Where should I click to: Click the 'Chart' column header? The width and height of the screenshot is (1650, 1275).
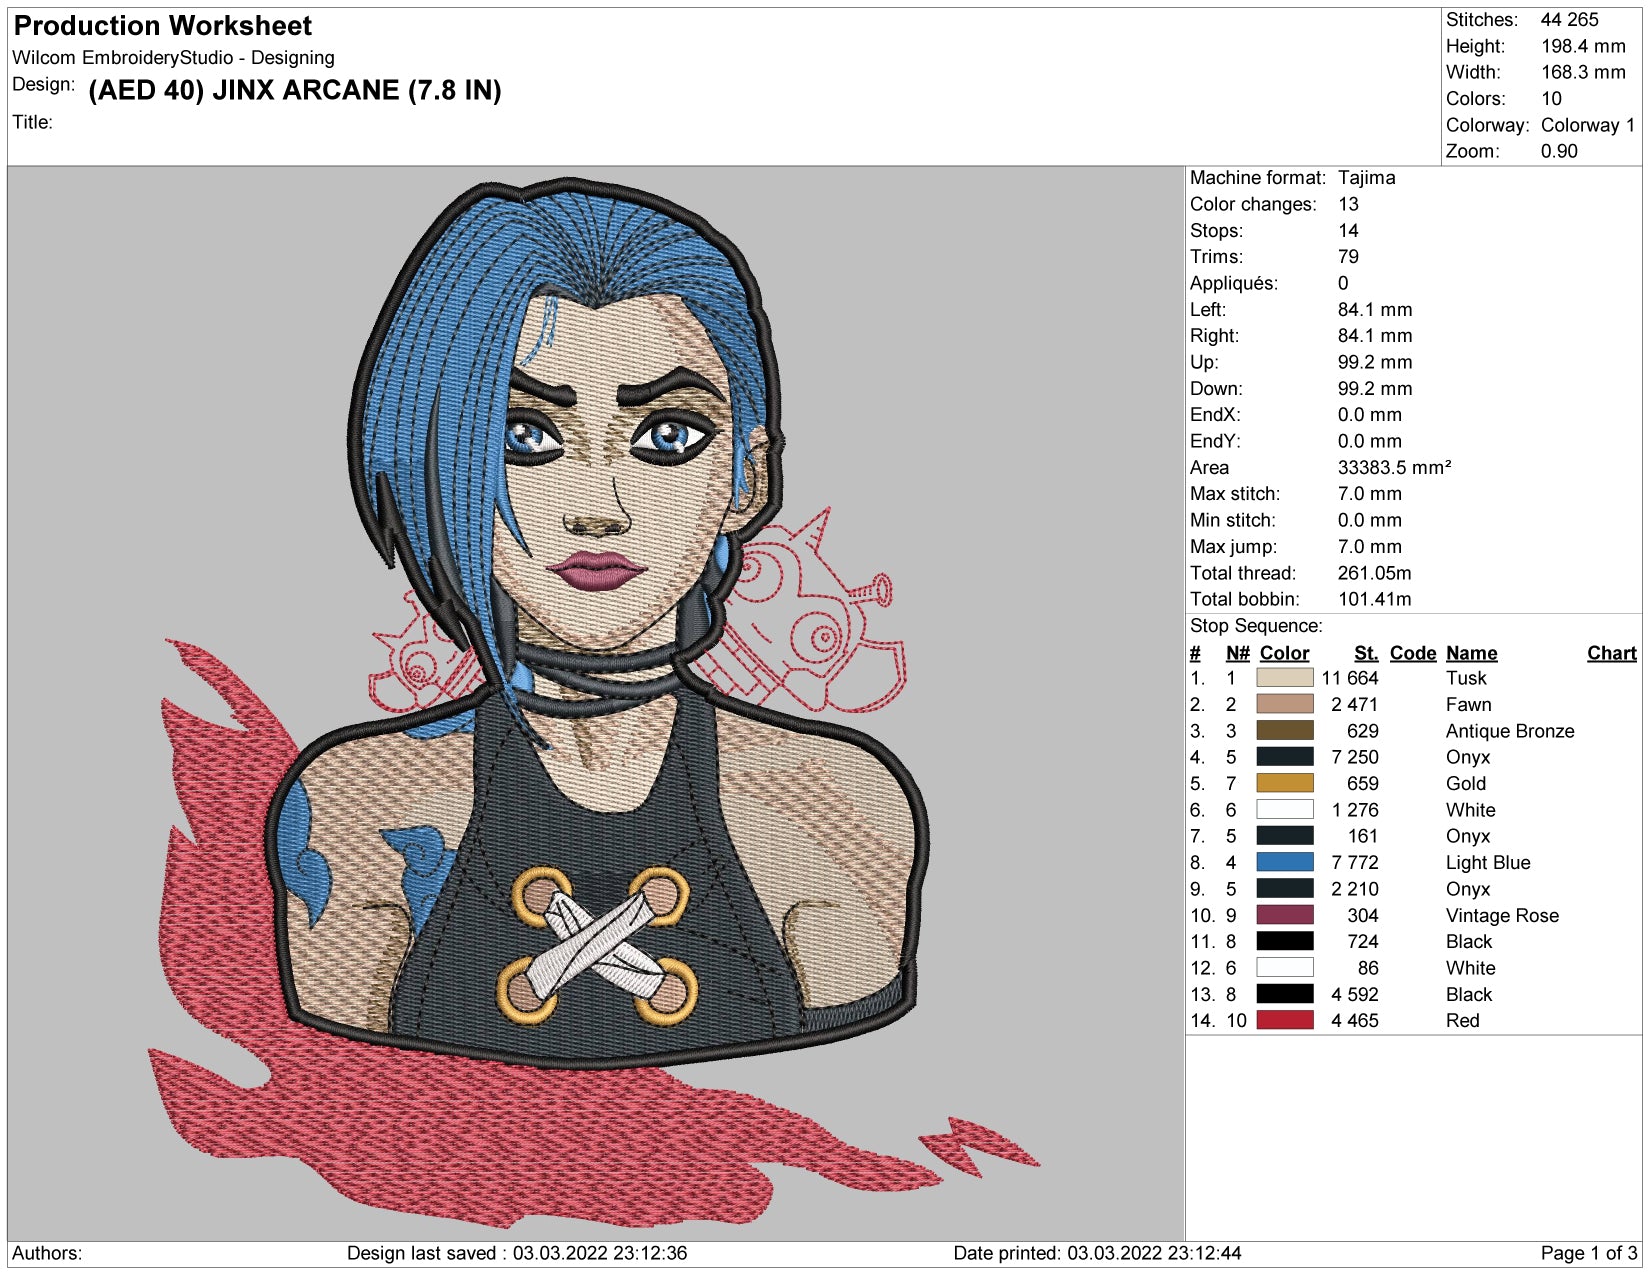[1612, 653]
